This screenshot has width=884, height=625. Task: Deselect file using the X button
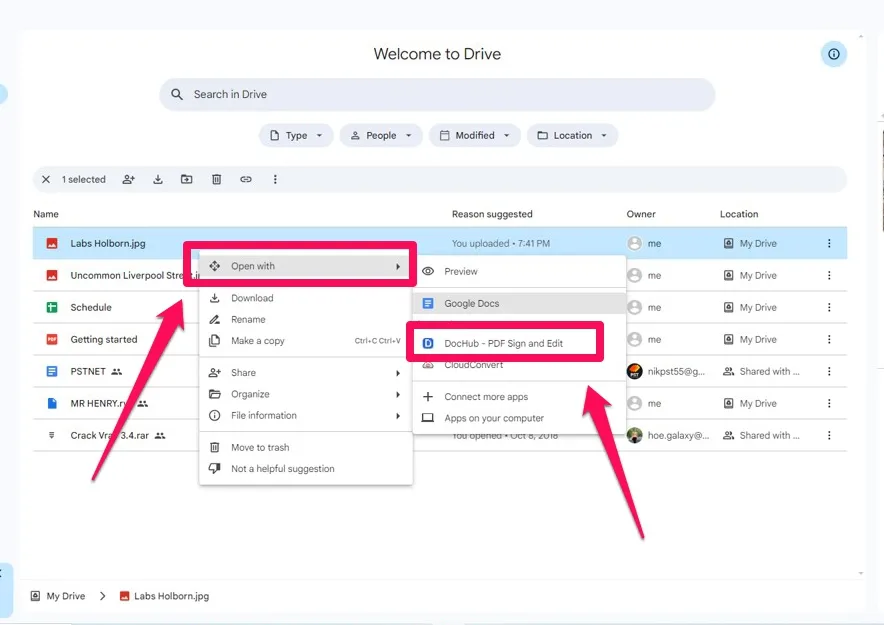point(46,179)
